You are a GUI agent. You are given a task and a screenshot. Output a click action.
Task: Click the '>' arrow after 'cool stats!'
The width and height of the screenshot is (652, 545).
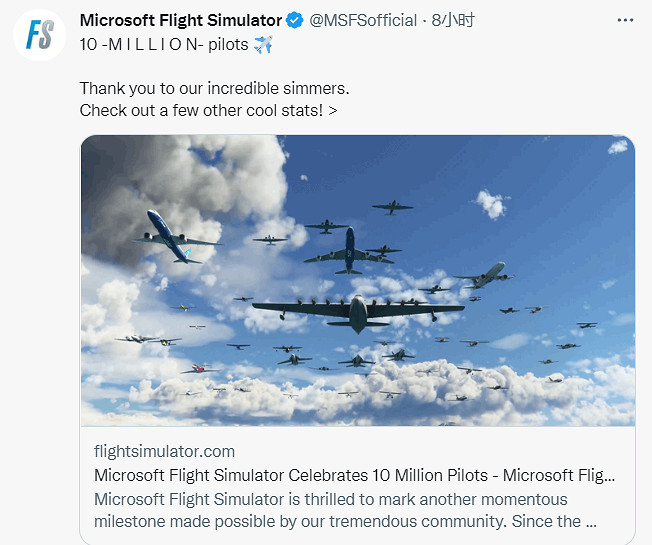332,110
